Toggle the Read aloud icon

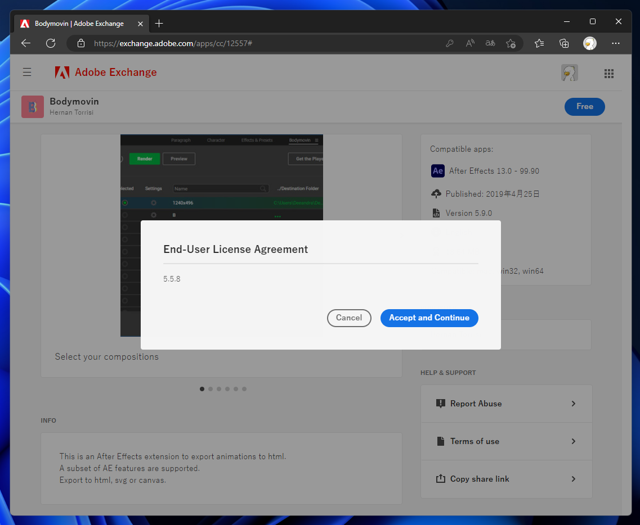[470, 43]
